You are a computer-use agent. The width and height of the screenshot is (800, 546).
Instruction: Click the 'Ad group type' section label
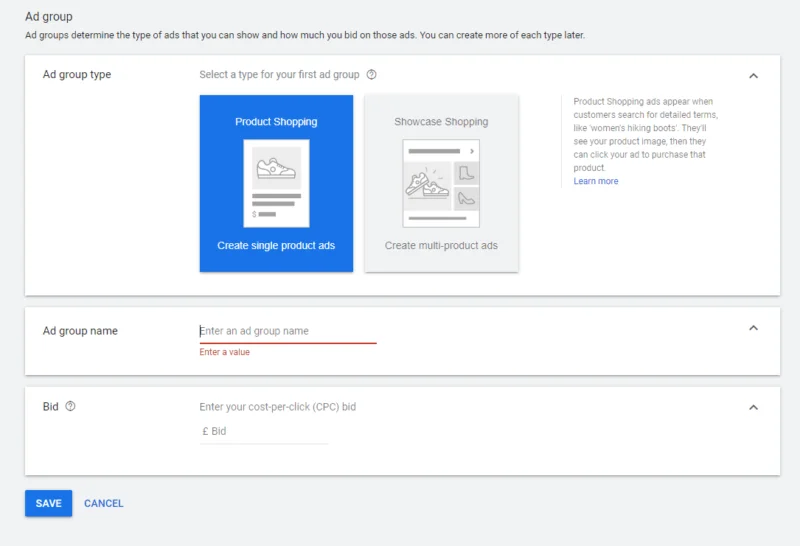click(x=77, y=75)
